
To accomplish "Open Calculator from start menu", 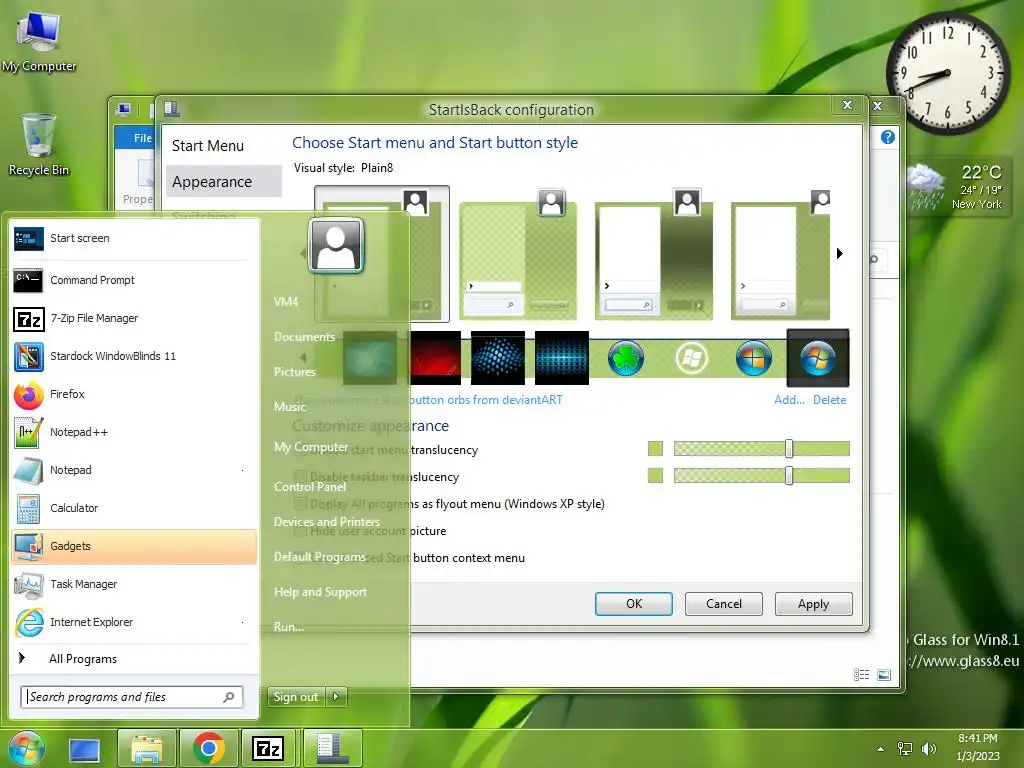I will [134, 508].
